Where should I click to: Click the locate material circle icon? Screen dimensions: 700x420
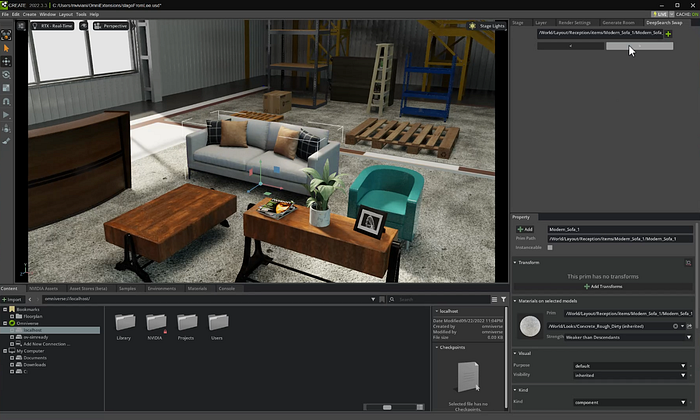coord(675,326)
